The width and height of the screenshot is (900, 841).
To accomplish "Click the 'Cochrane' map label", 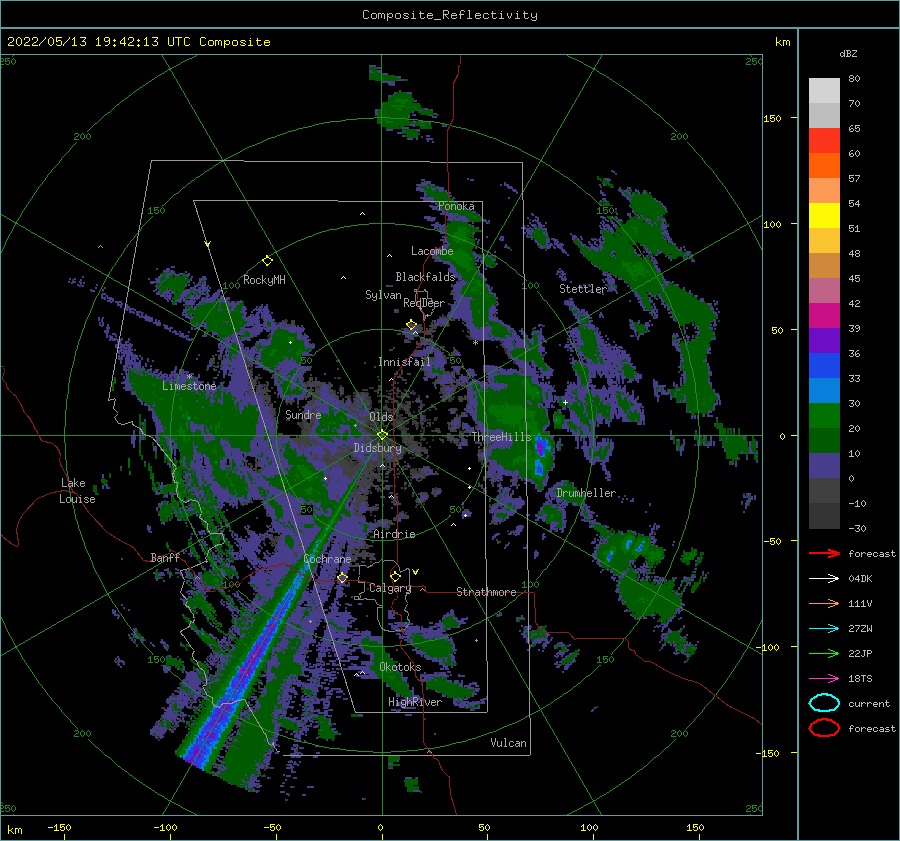I will pyautogui.click(x=327, y=559).
